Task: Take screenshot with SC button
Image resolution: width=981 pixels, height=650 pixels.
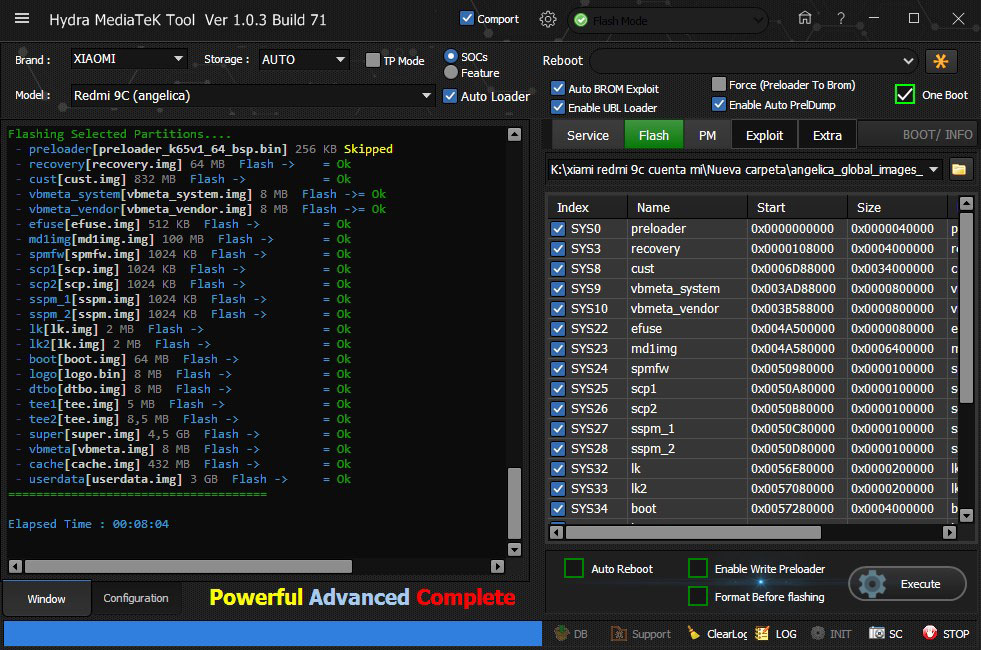Action: pyautogui.click(x=885, y=633)
